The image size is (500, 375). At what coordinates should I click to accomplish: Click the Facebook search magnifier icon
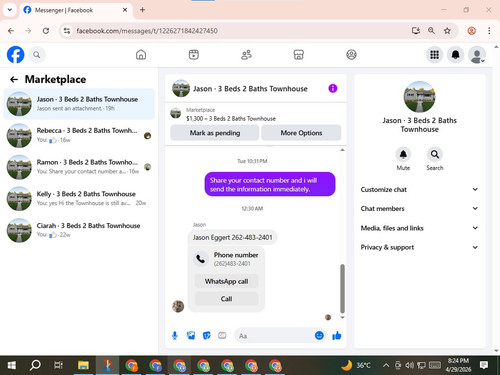pos(37,55)
